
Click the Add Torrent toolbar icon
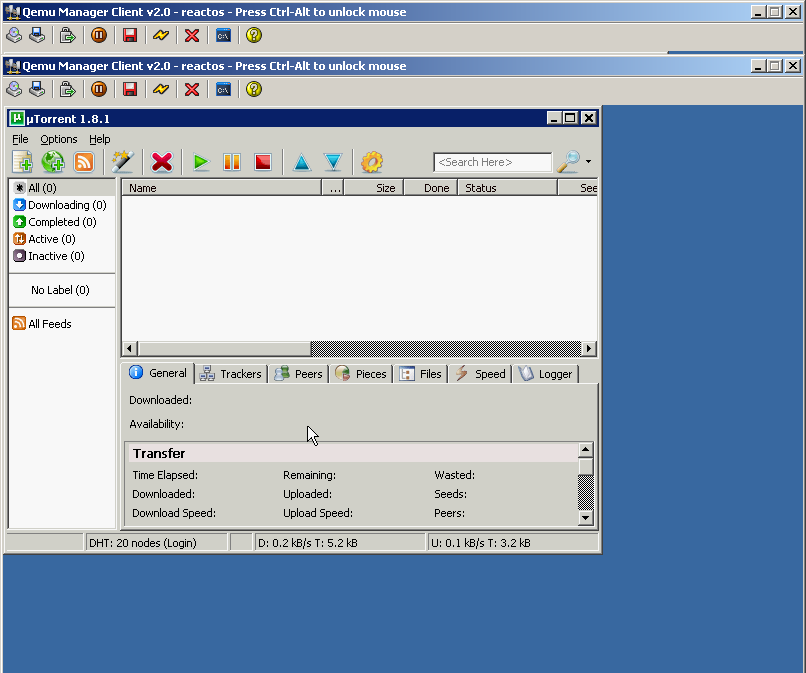[x=22, y=162]
